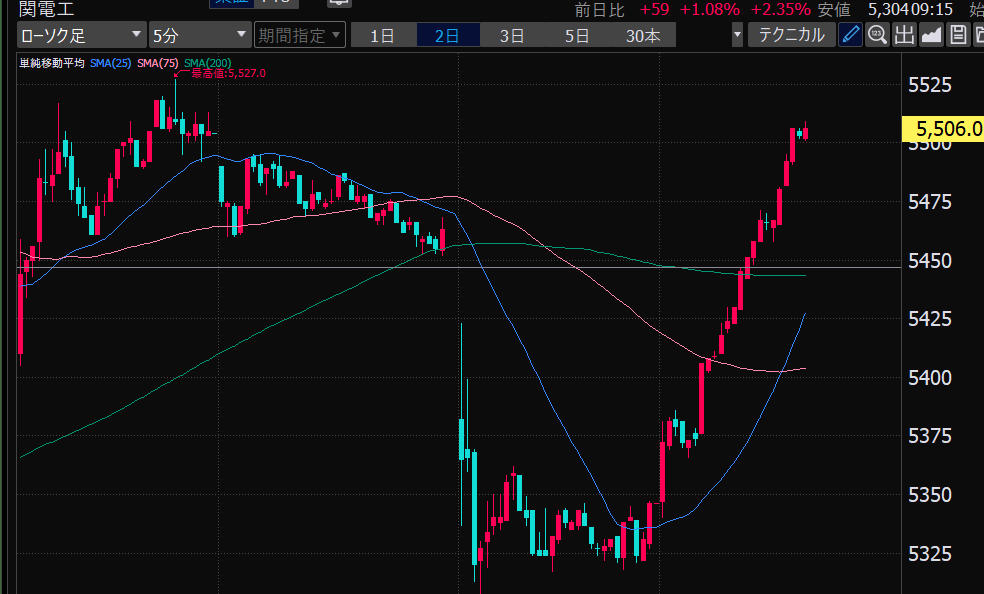Click the yellow 5,506.0 current price label

point(941,129)
